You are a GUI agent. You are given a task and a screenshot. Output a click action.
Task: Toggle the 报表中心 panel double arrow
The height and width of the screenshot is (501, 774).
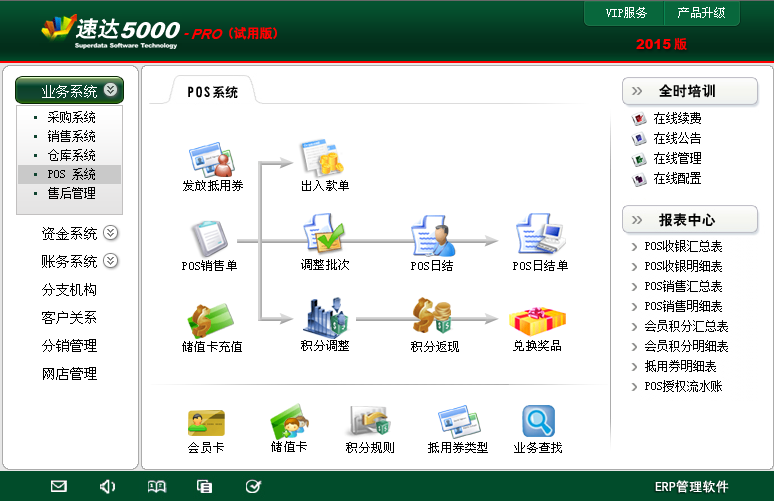pyautogui.click(x=637, y=220)
